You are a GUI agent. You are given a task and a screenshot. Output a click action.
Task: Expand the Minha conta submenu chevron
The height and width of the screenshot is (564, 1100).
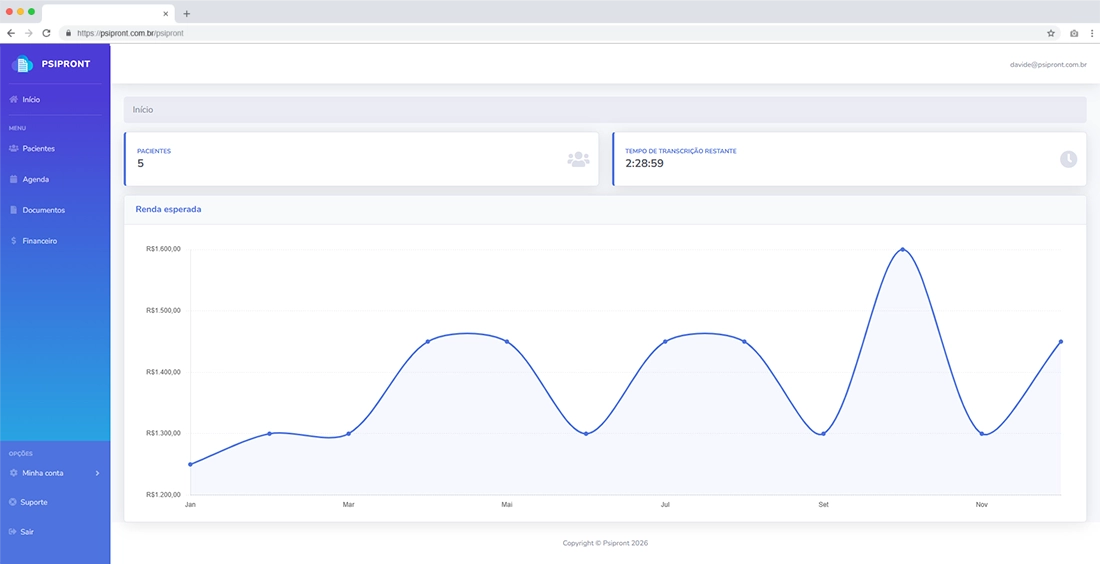(97, 473)
